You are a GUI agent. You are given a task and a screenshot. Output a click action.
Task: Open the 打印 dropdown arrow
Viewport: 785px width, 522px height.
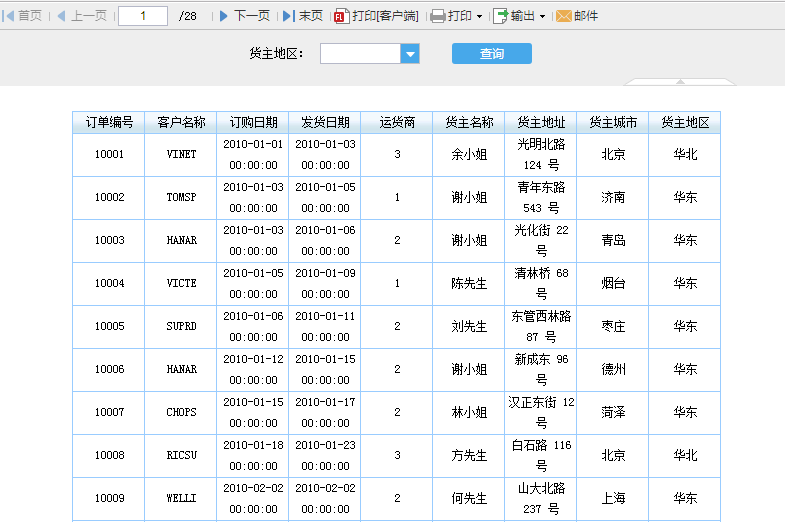coord(480,17)
